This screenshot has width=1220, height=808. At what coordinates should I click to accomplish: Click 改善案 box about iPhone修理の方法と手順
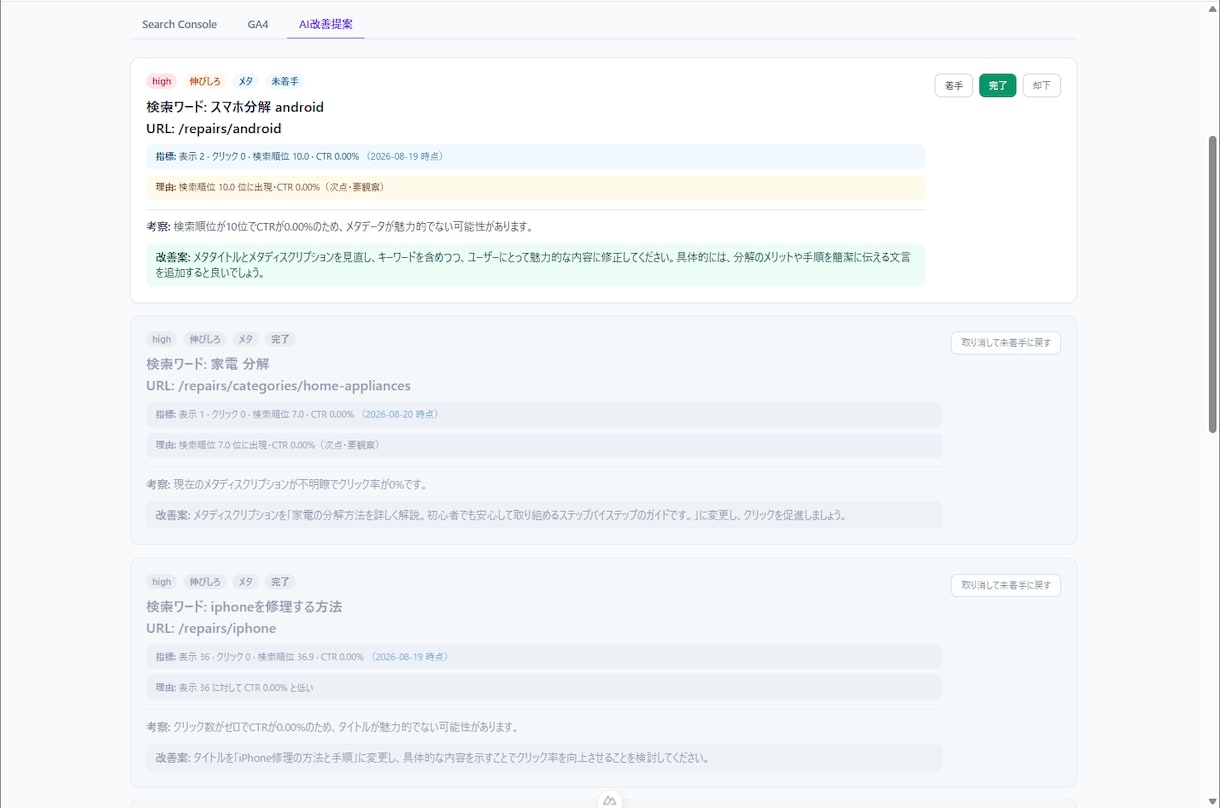point(544,758)
